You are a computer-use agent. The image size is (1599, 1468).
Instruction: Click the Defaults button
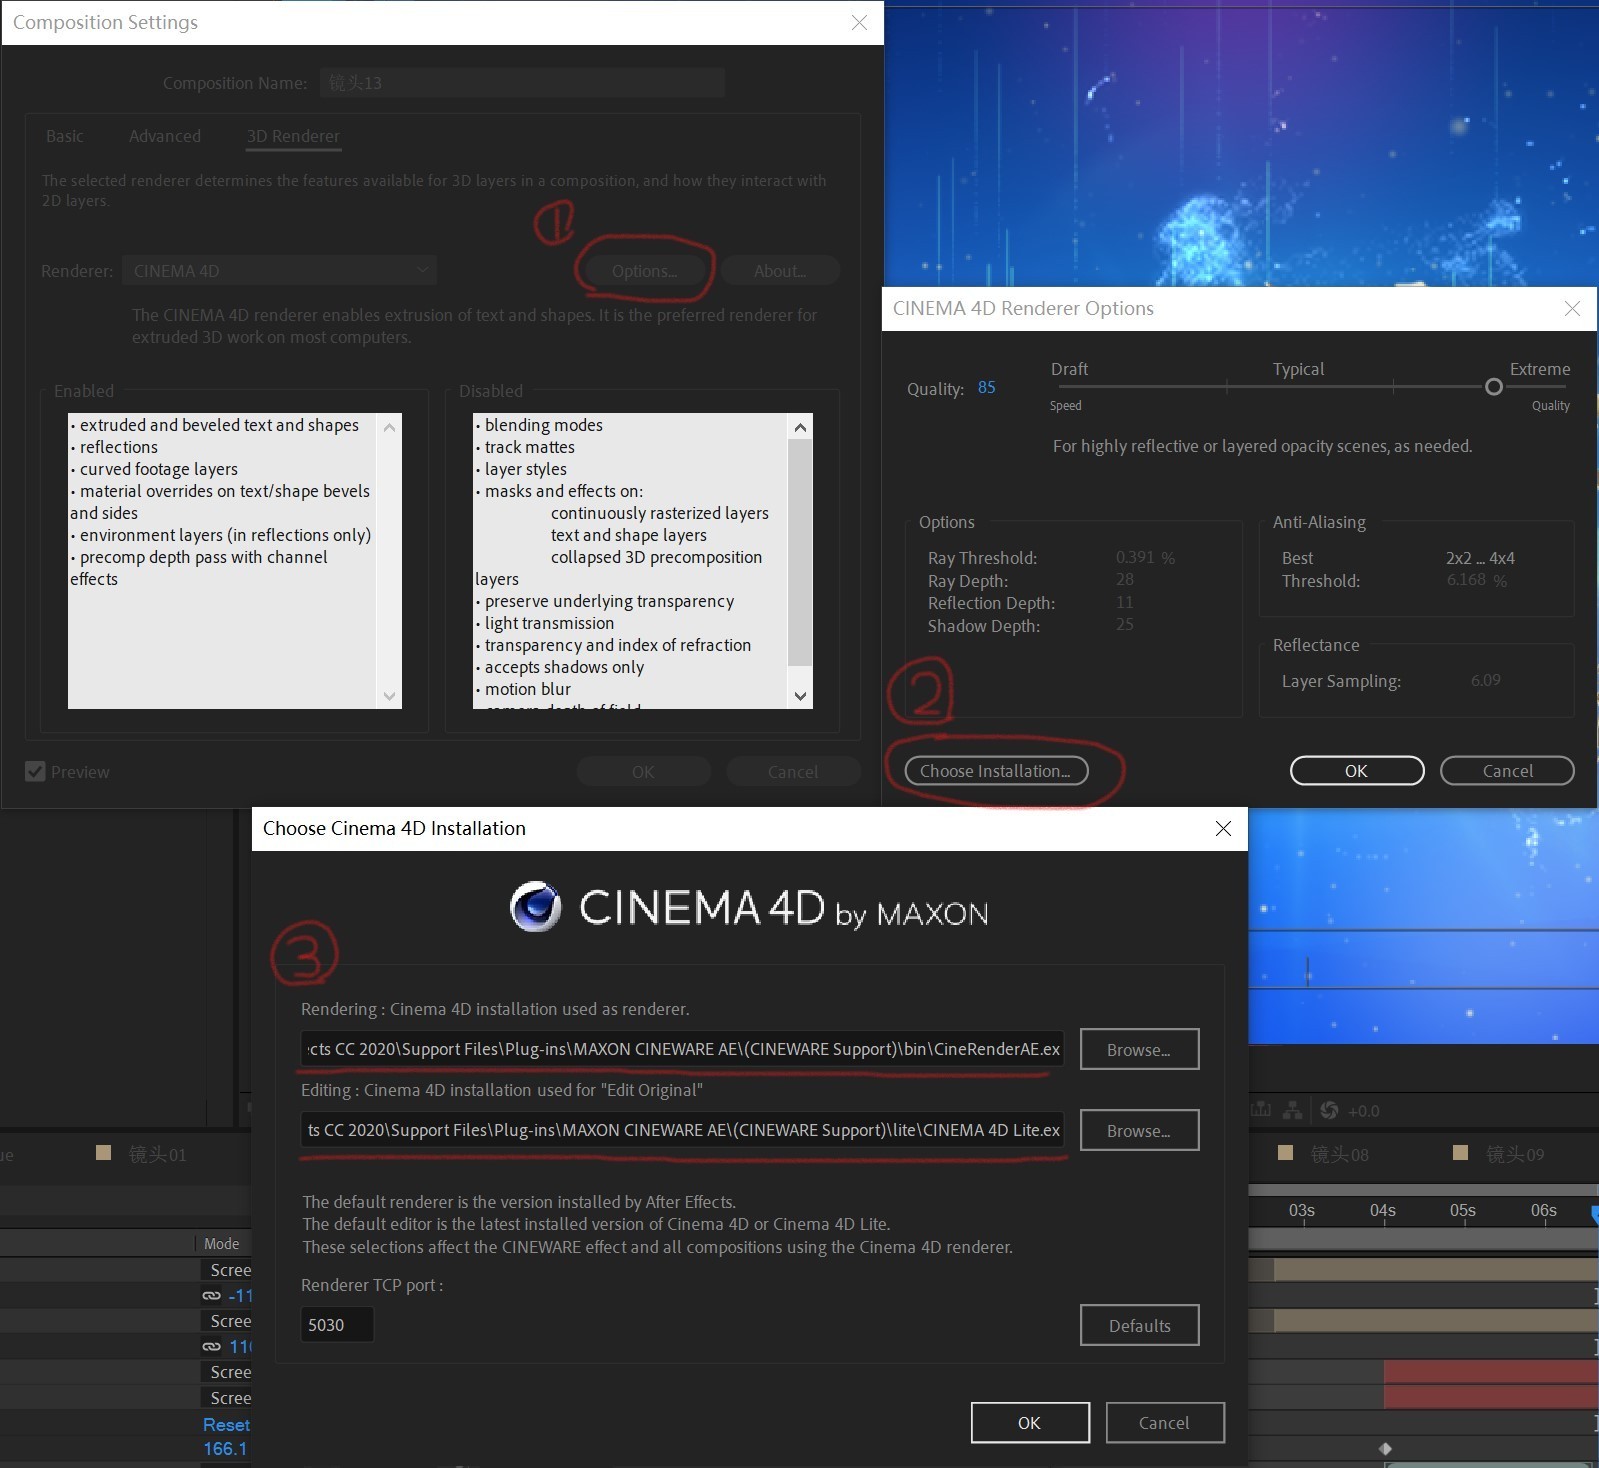tap(1139, 1325)
